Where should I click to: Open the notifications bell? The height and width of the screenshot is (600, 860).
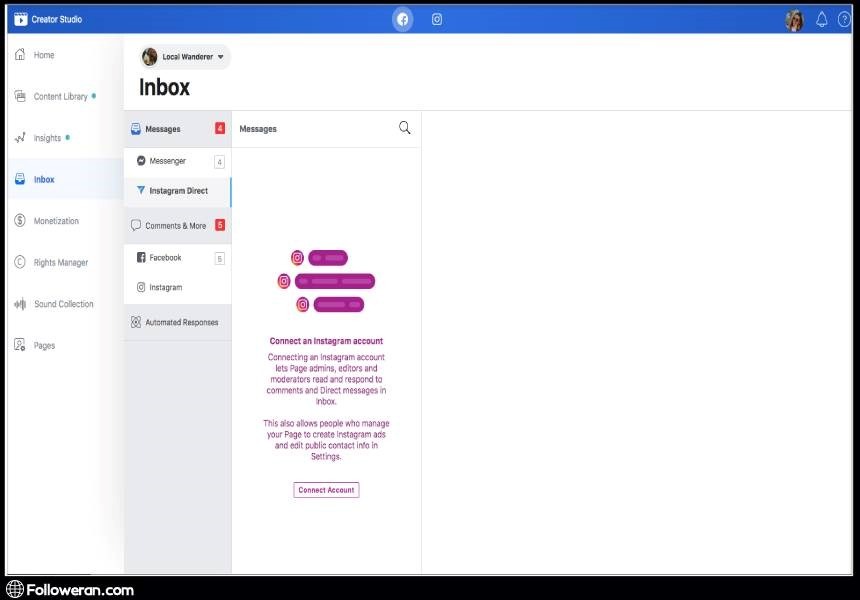821,19
